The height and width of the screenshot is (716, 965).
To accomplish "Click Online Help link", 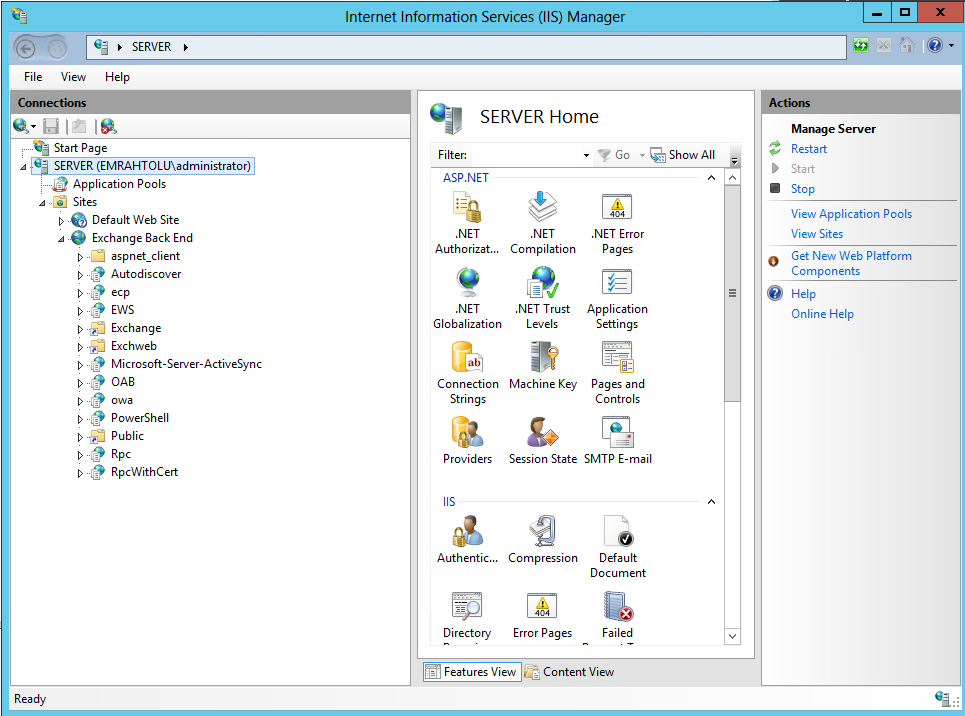I will (x=822, y=314).
